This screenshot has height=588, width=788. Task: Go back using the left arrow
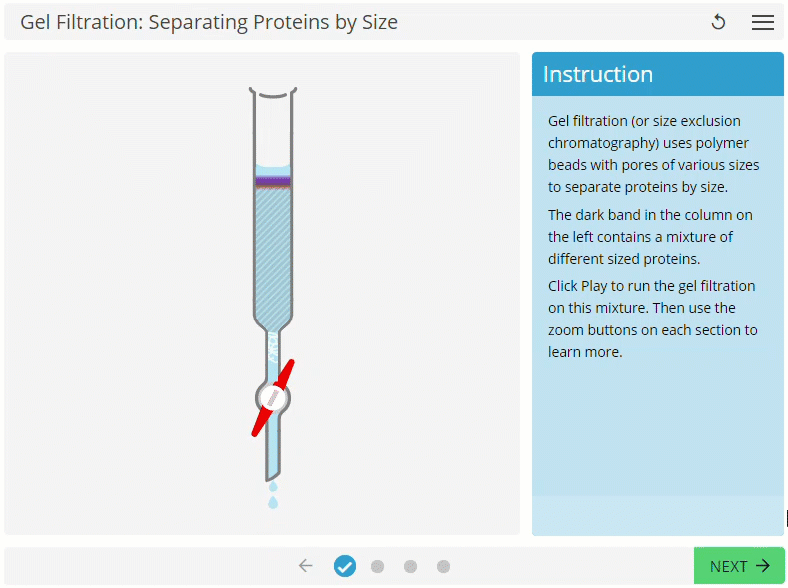[306, 566]
